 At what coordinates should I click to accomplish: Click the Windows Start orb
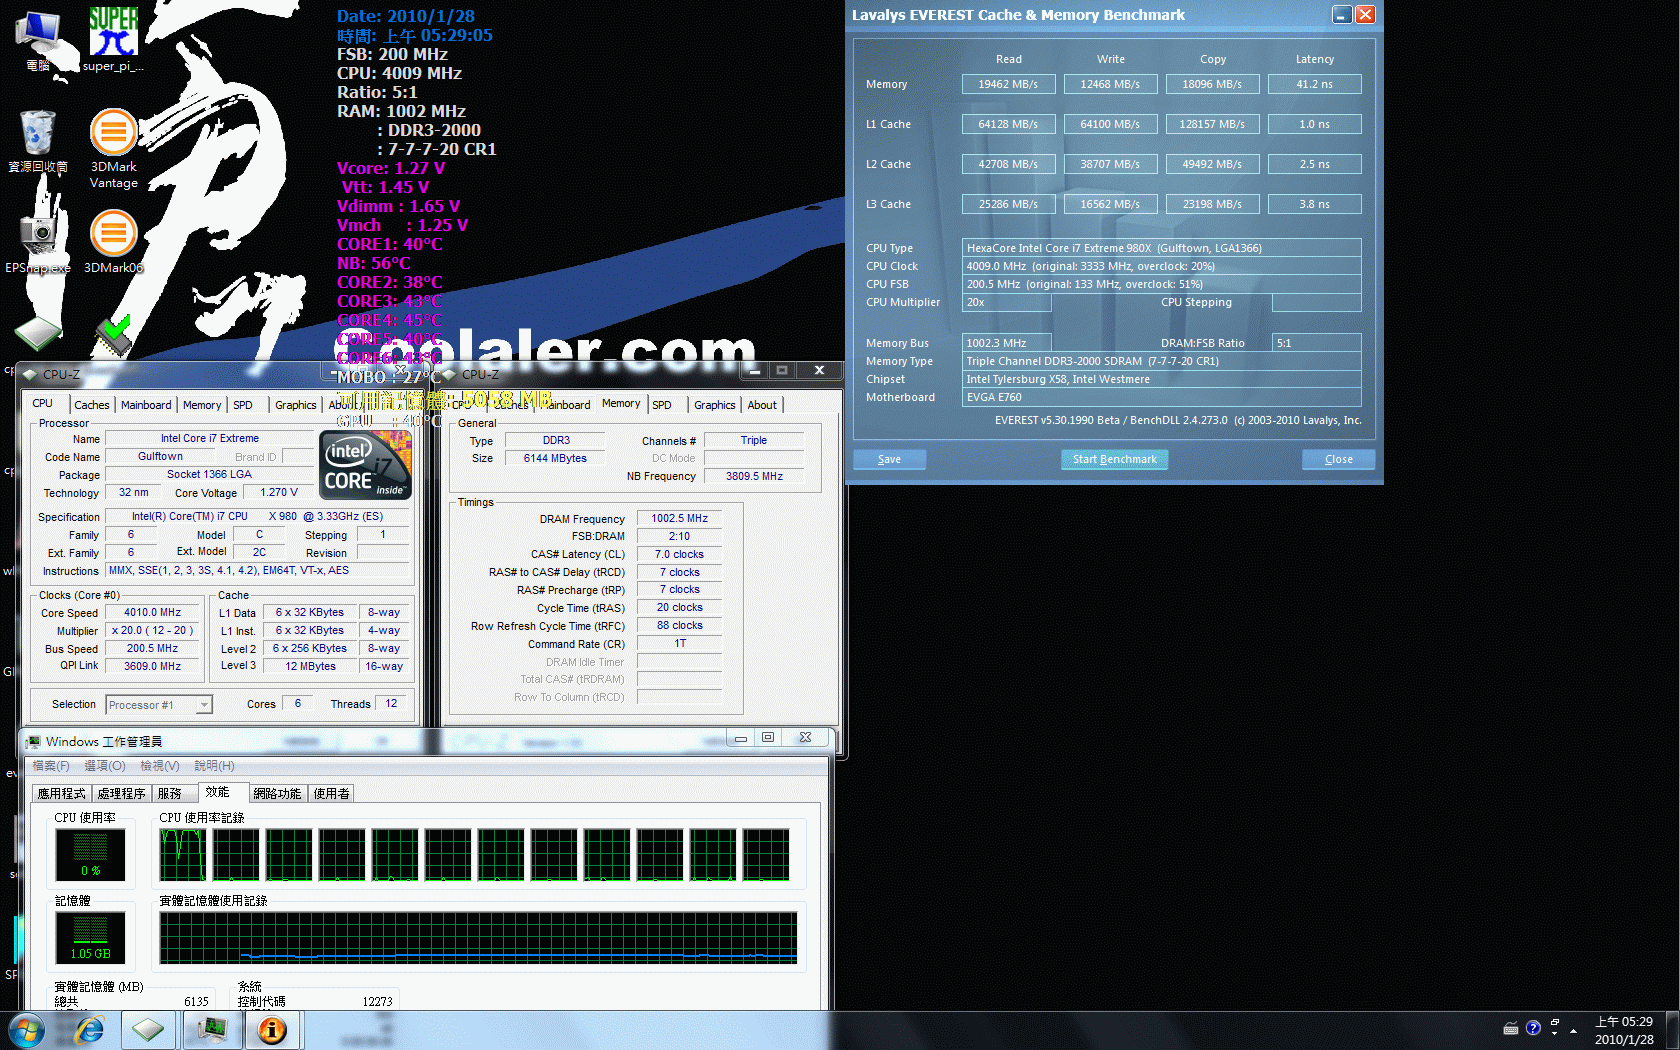pos(26,1030)
